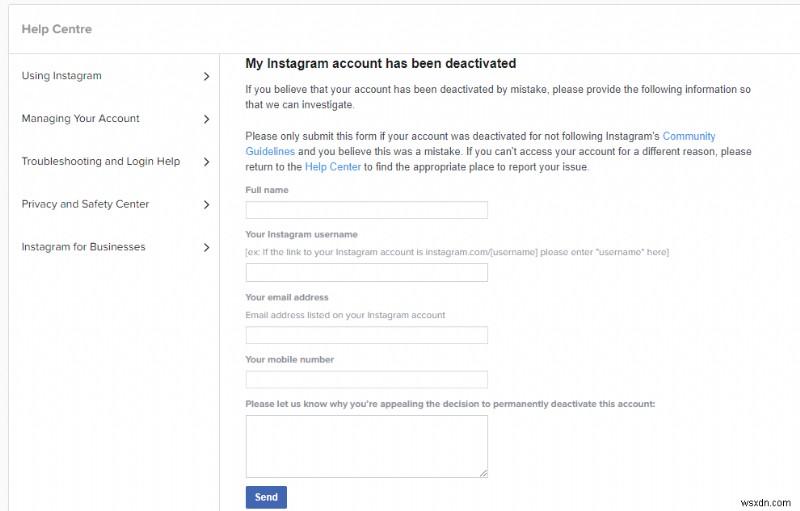Image resolution: width=800 pixels, height=511 pixels.
Task: Expand Instagram for Businesses chevron
Action: click(206, 248)
